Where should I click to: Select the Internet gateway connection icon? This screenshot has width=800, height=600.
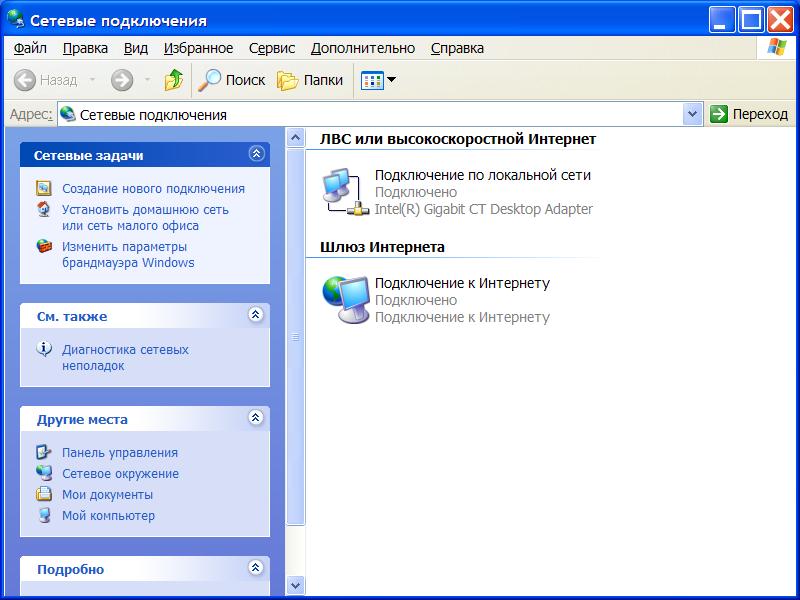[x=345, y=299]
